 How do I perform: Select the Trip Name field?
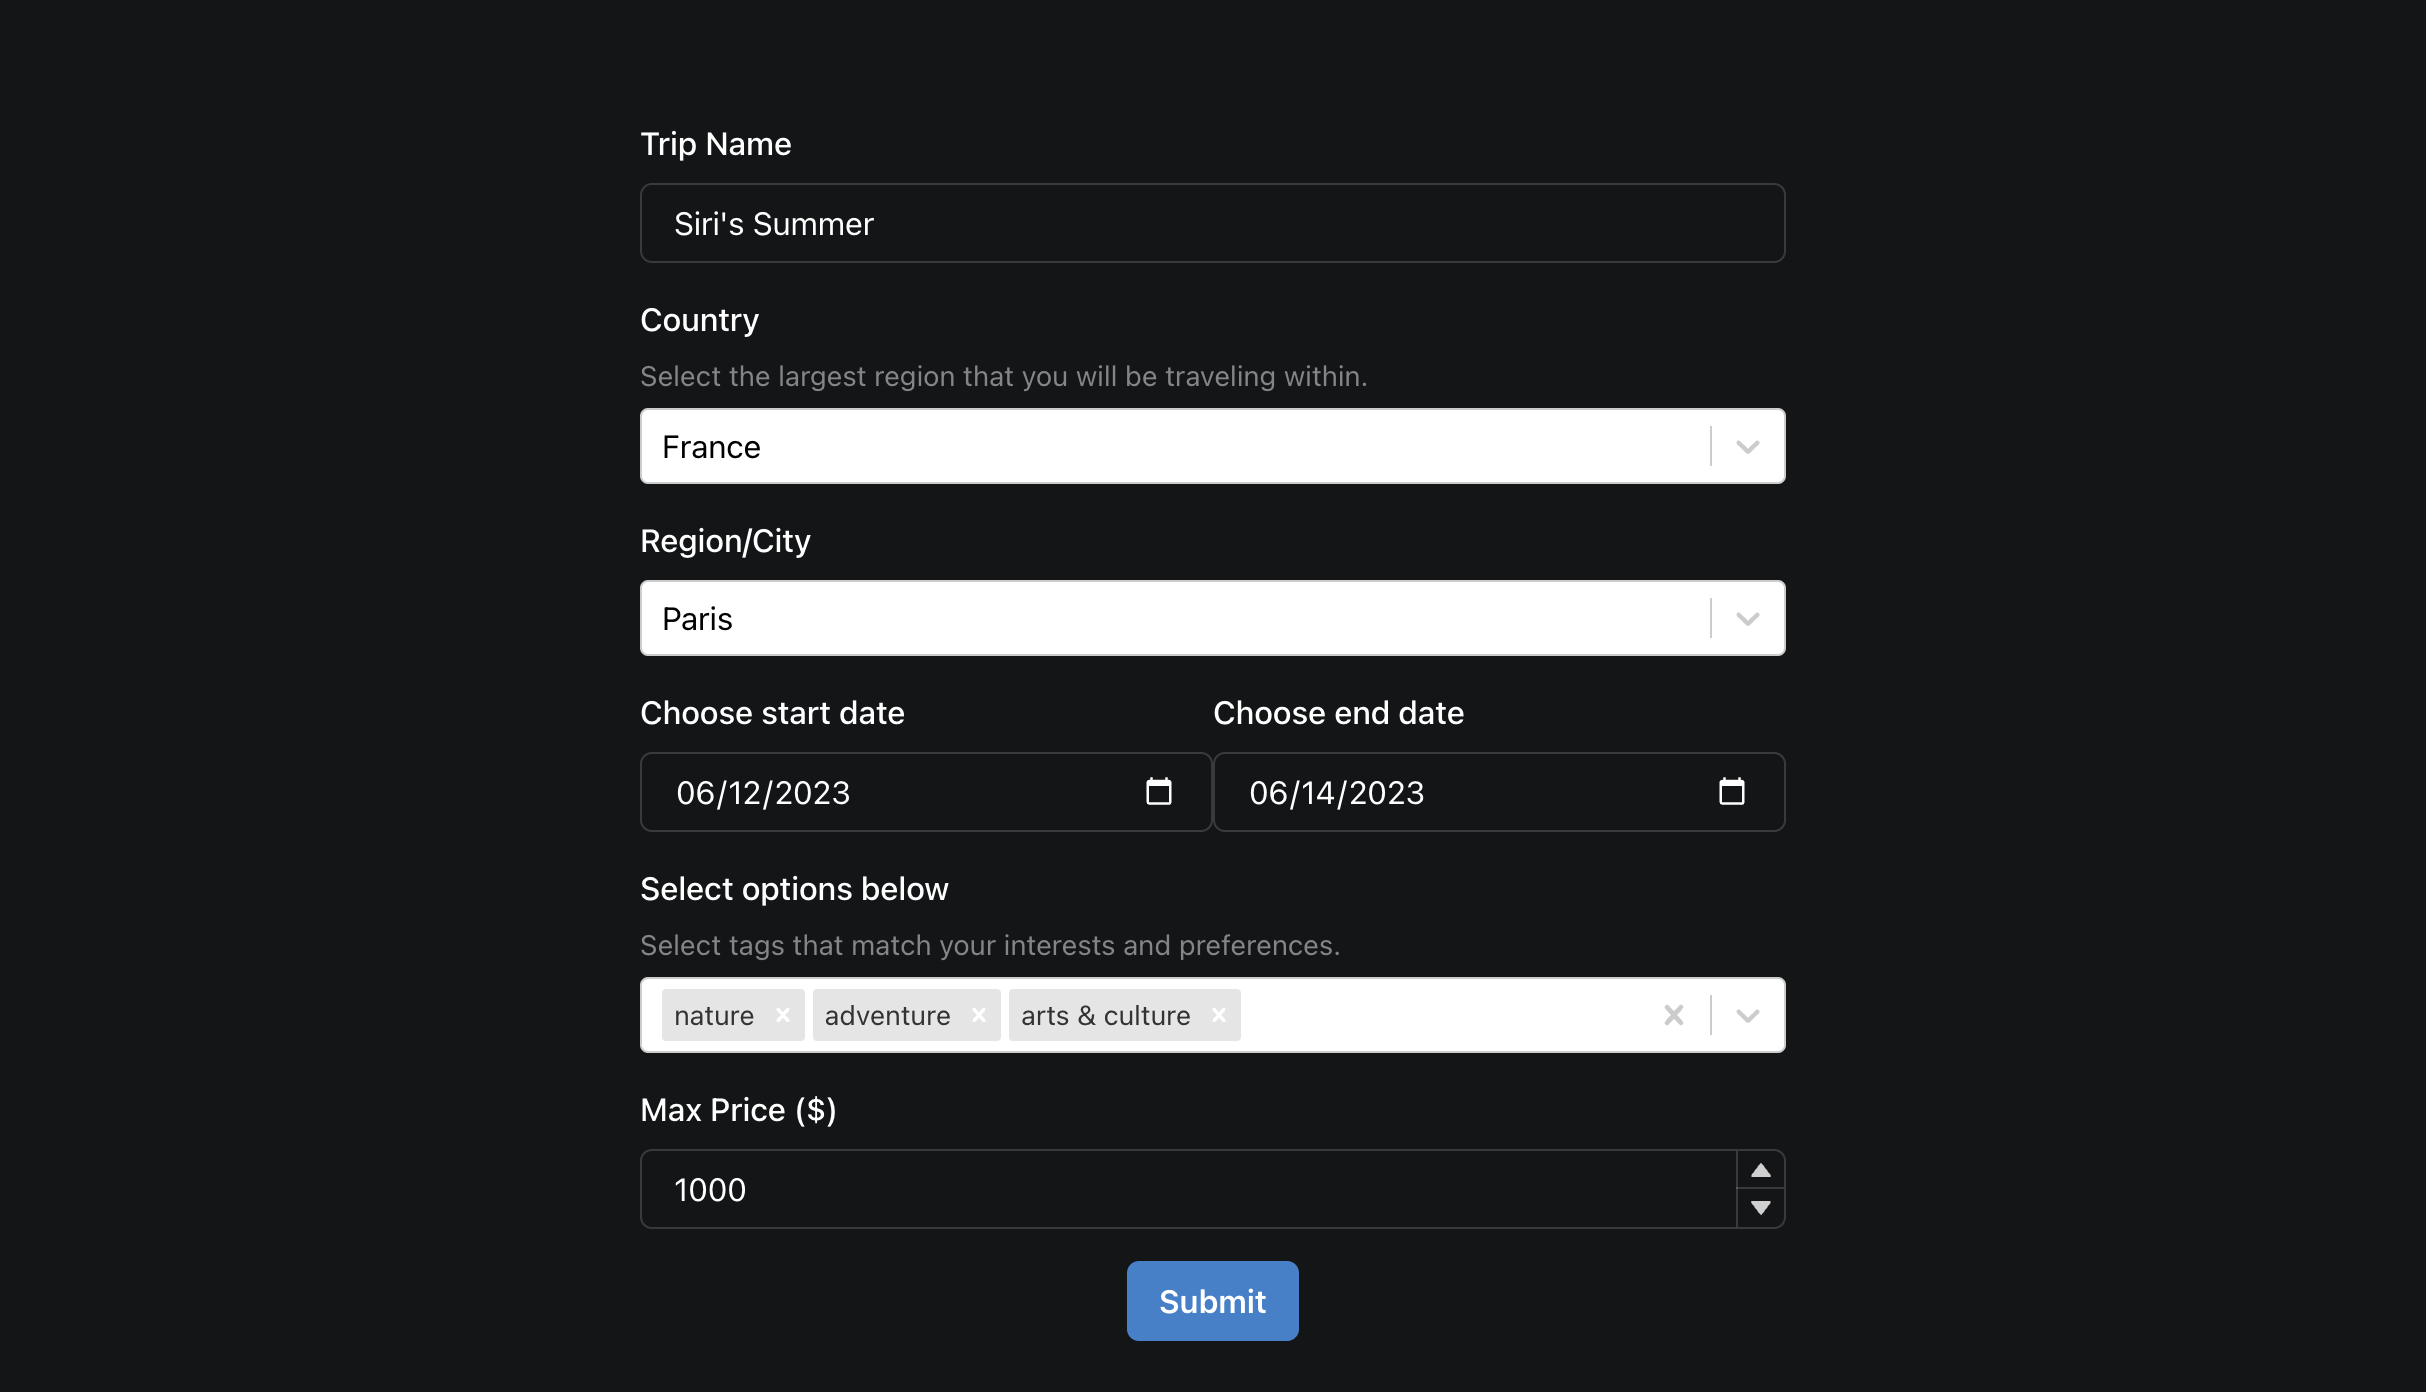click(x=1212, y=223)
